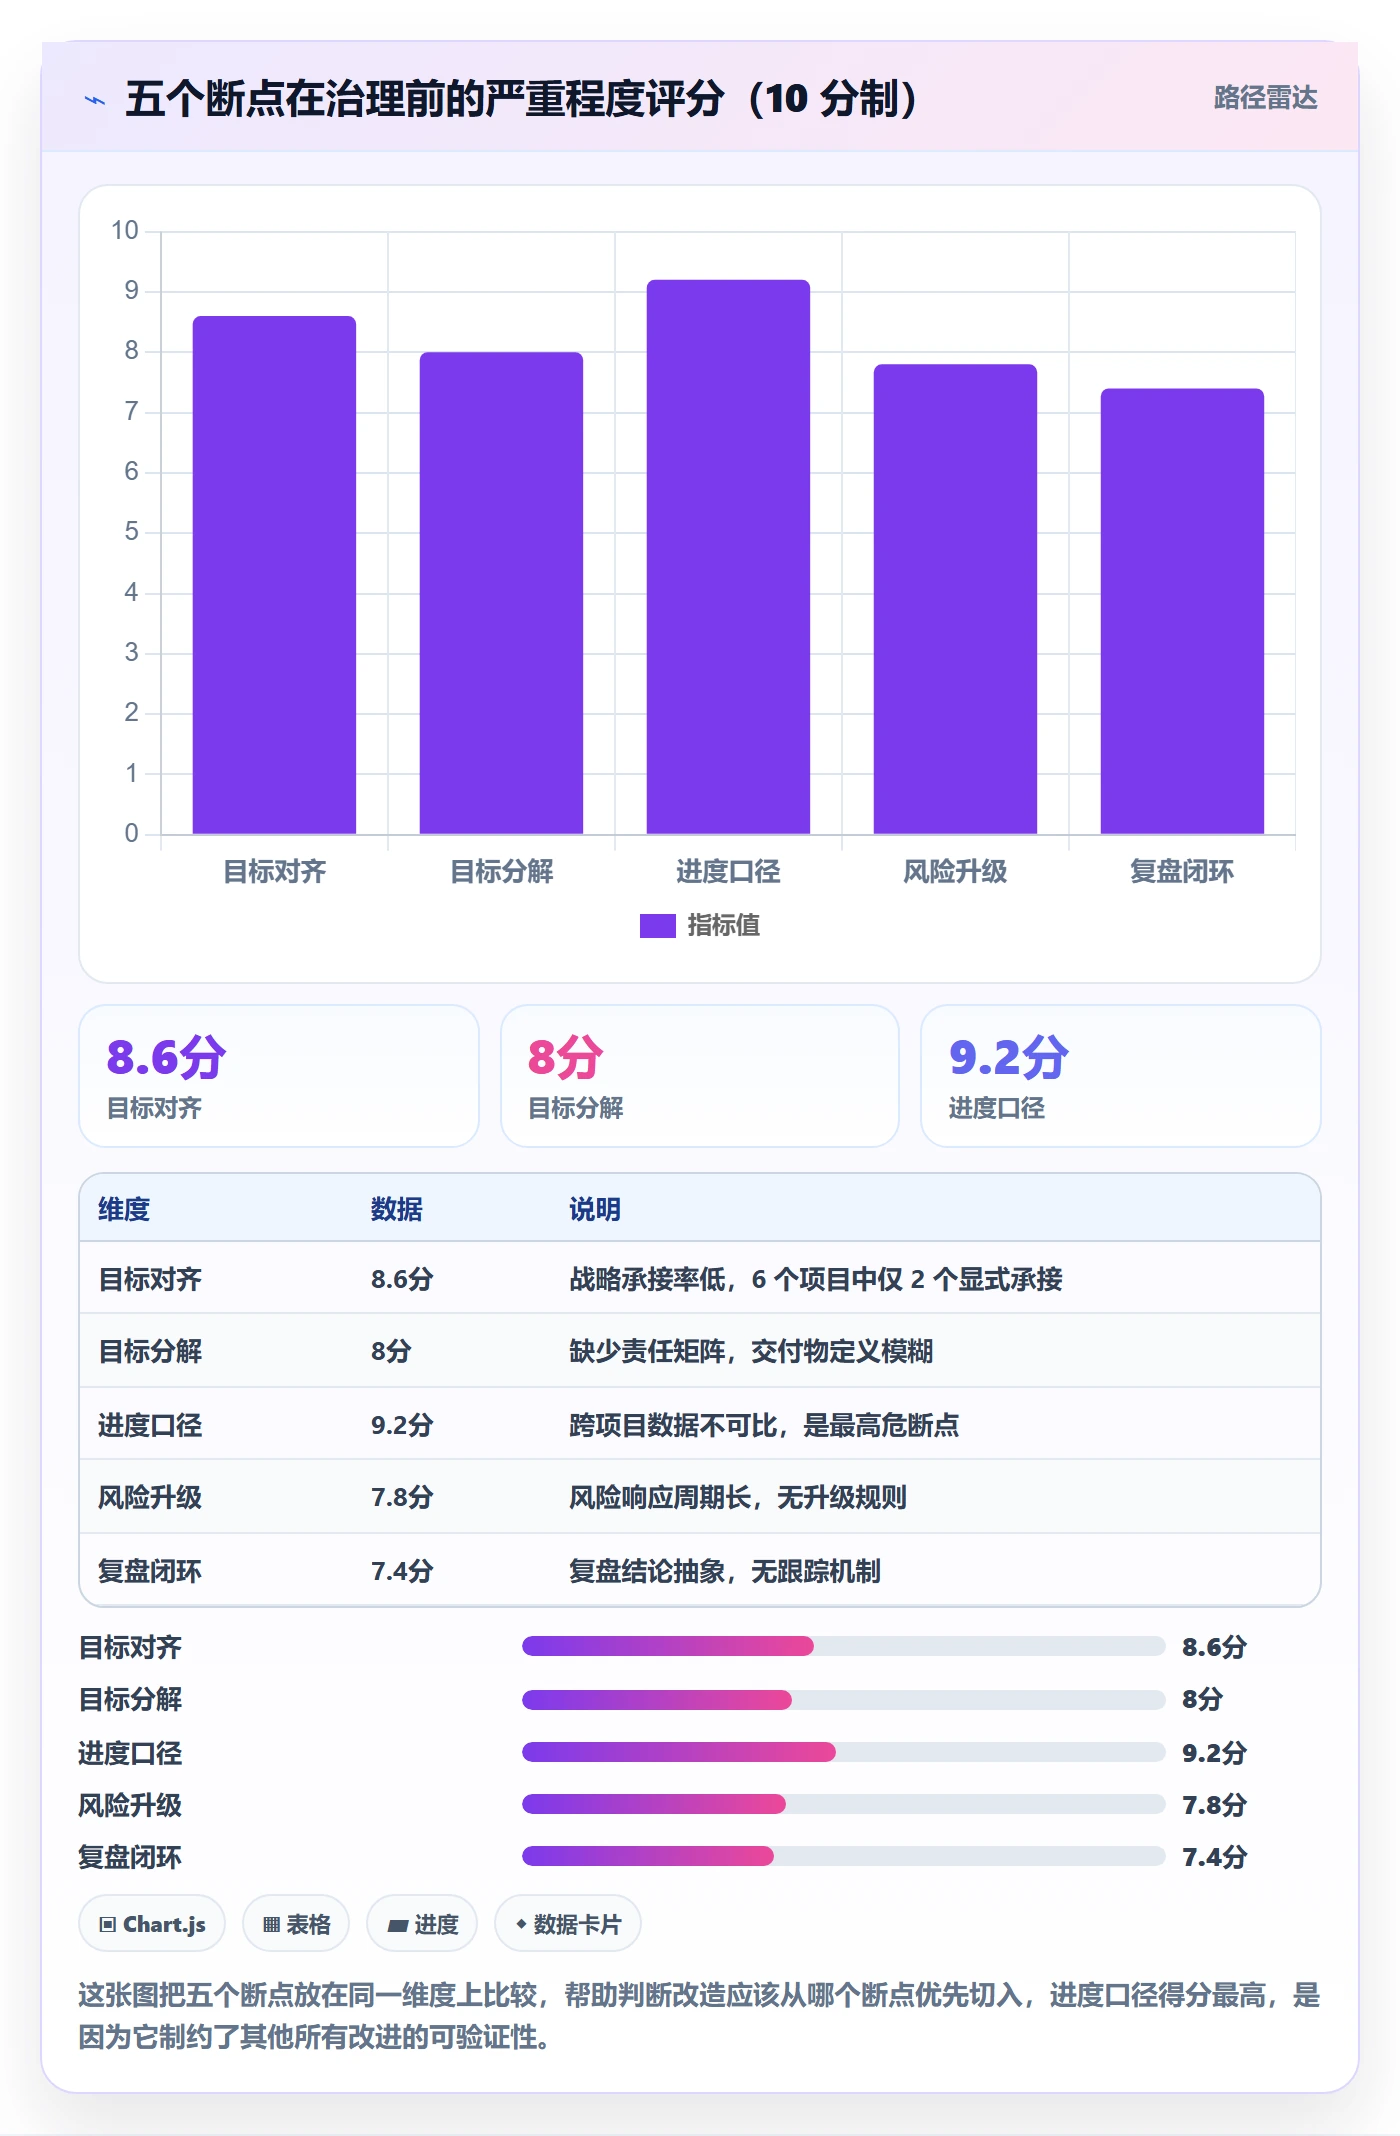Screen dimensions: 1400x2136
Task: Click the 风险升级 progress bar showing 7.8分
Action: (x=843, y=1804)
